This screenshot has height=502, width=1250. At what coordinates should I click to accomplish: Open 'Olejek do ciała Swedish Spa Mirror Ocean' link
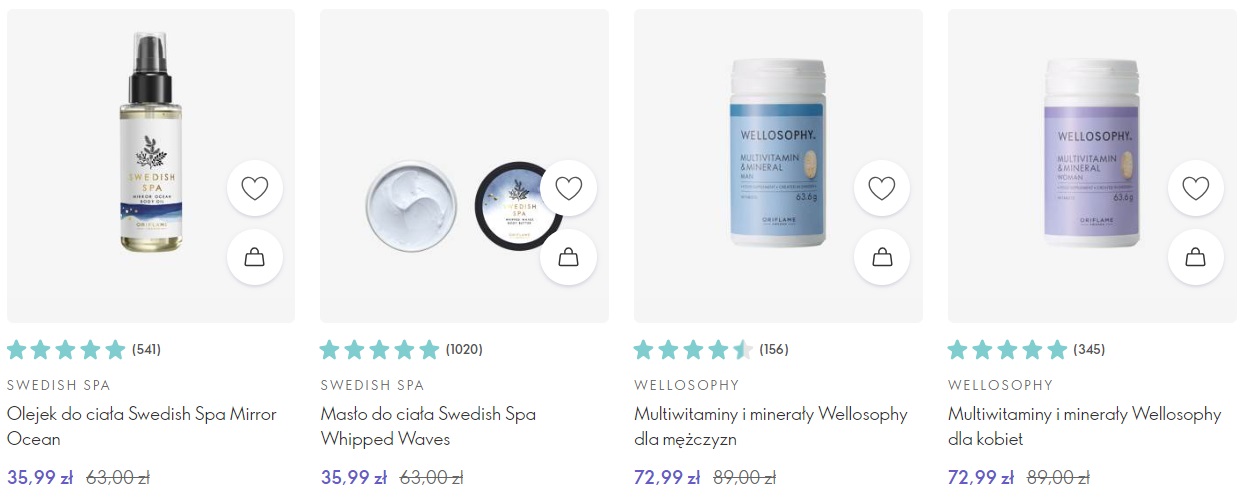click(142, 426)
